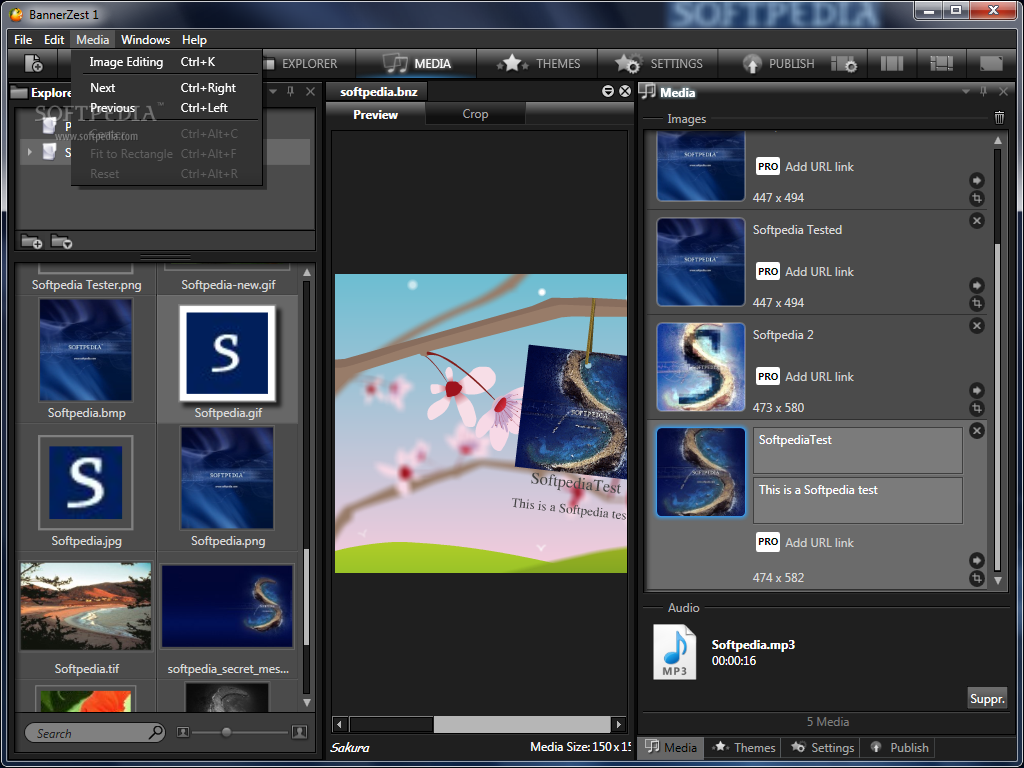This screenshot has height=768, width=1024.
Task: Edit the SoftpediaTest title field
Action: point(857,450)
